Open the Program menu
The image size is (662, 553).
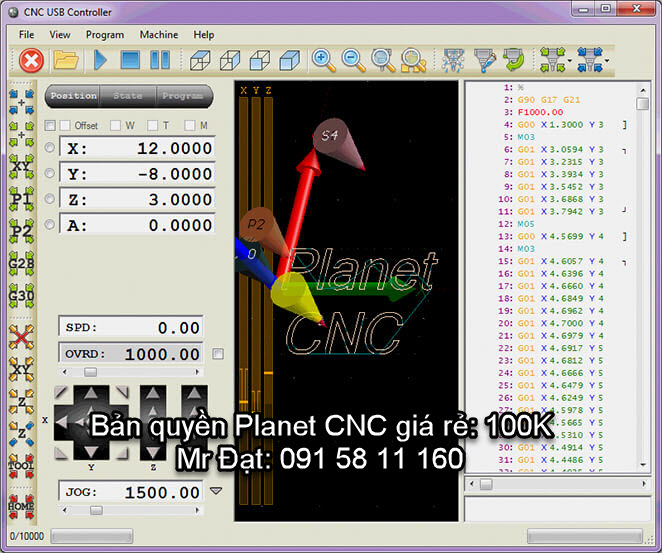point(105,35)
